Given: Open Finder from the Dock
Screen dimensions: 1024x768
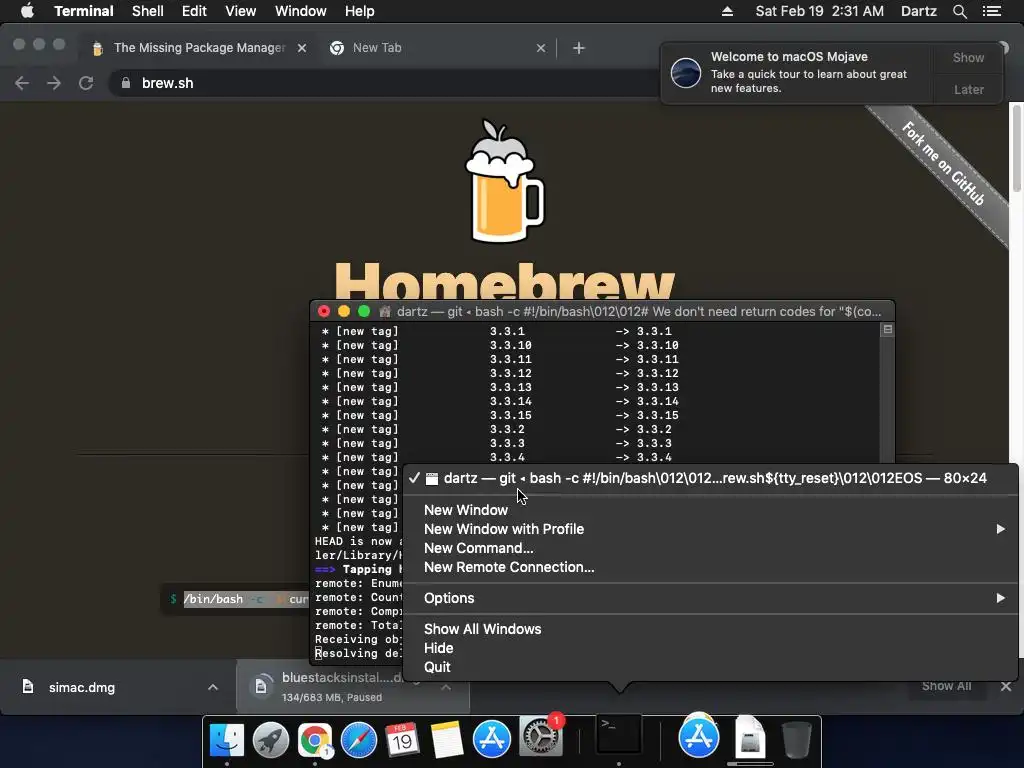Looking at the screenshot, I should click(x=227, y=739).
